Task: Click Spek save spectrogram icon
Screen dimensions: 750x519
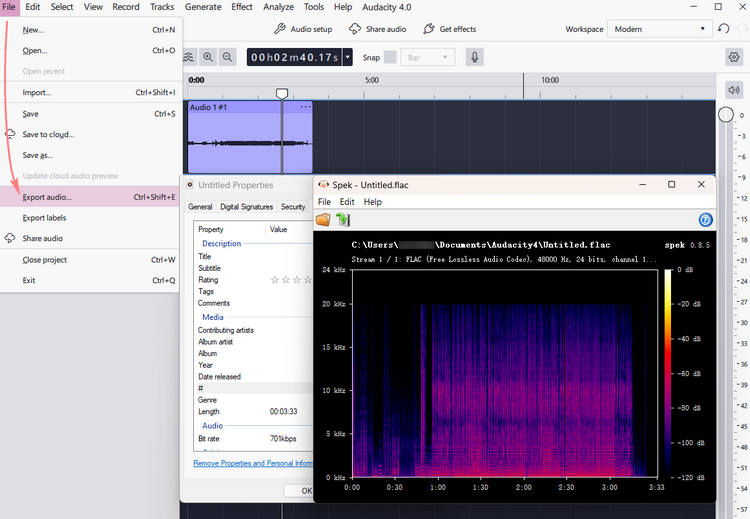Action: pyautogui.click(x=343, y=220)
